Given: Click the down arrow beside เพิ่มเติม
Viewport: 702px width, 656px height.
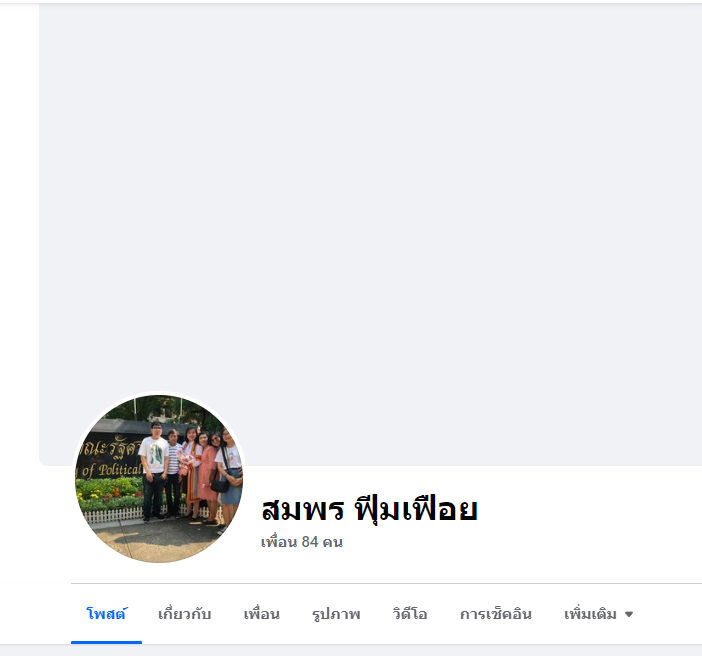Looking at the screenshot, I should tap(629, 614).
